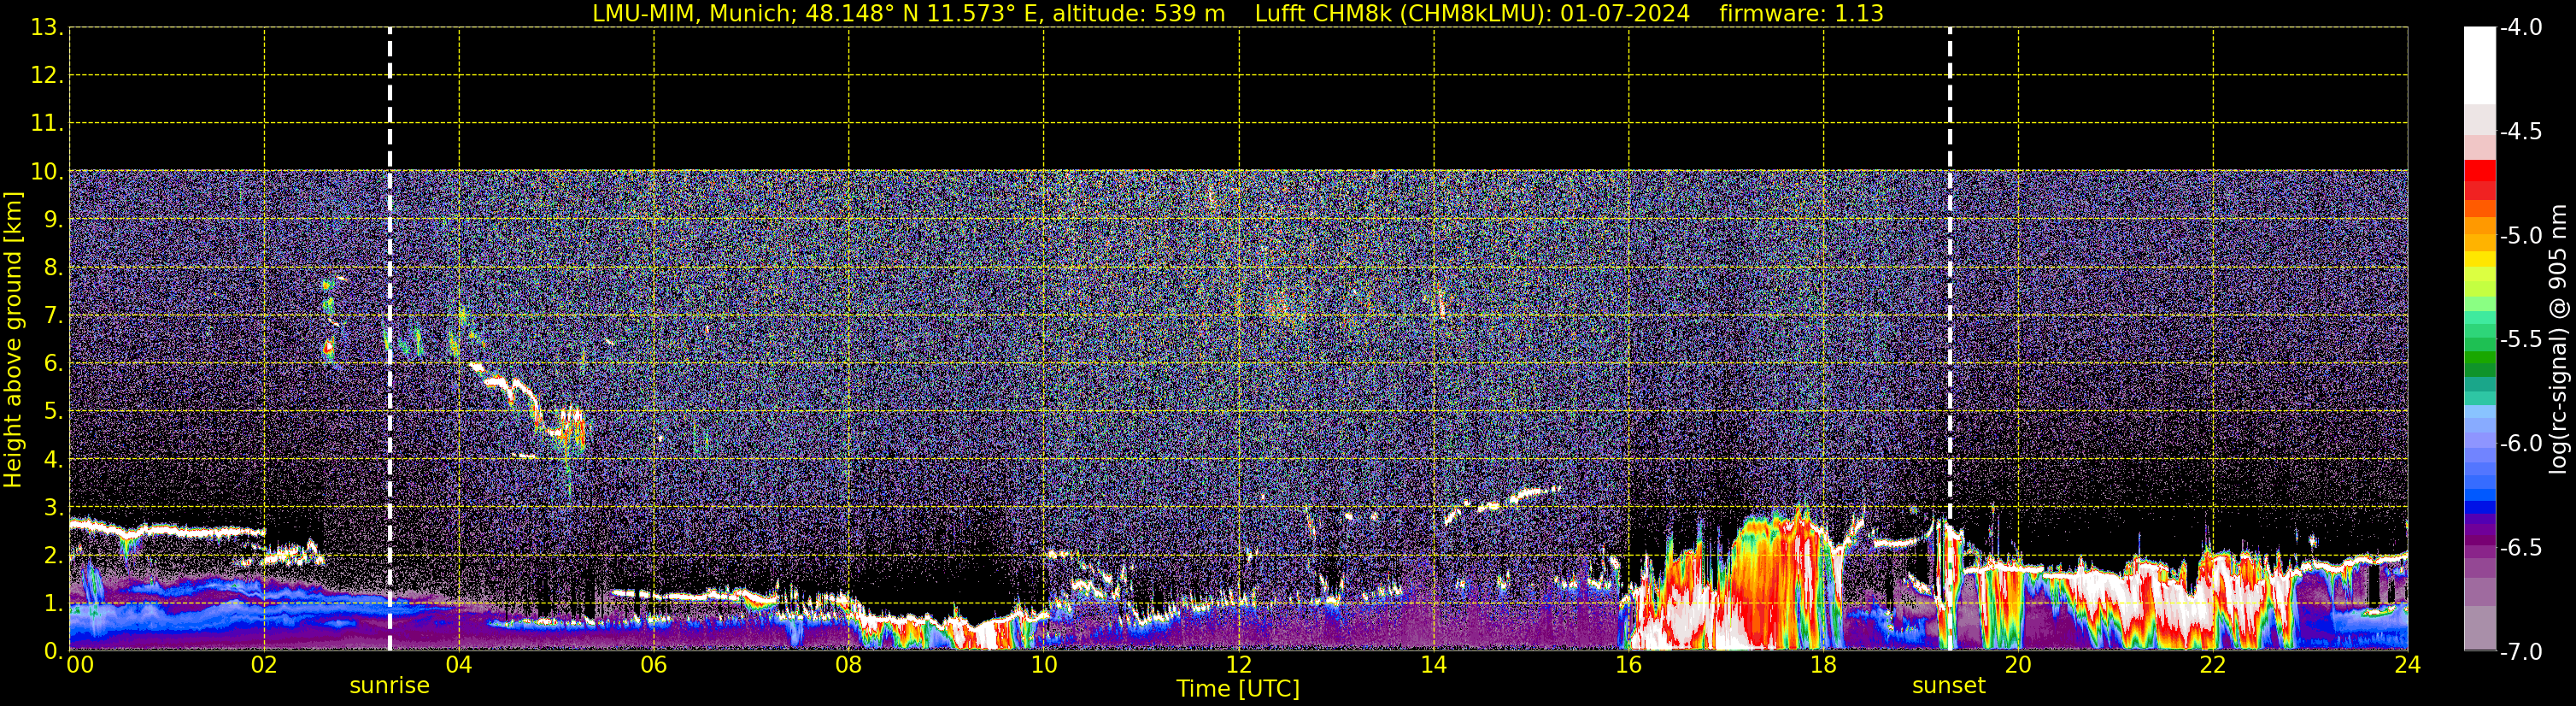Click the white dashed sunset marker line
This screenshot has width=2576, height=706.
coord(1949,339)
